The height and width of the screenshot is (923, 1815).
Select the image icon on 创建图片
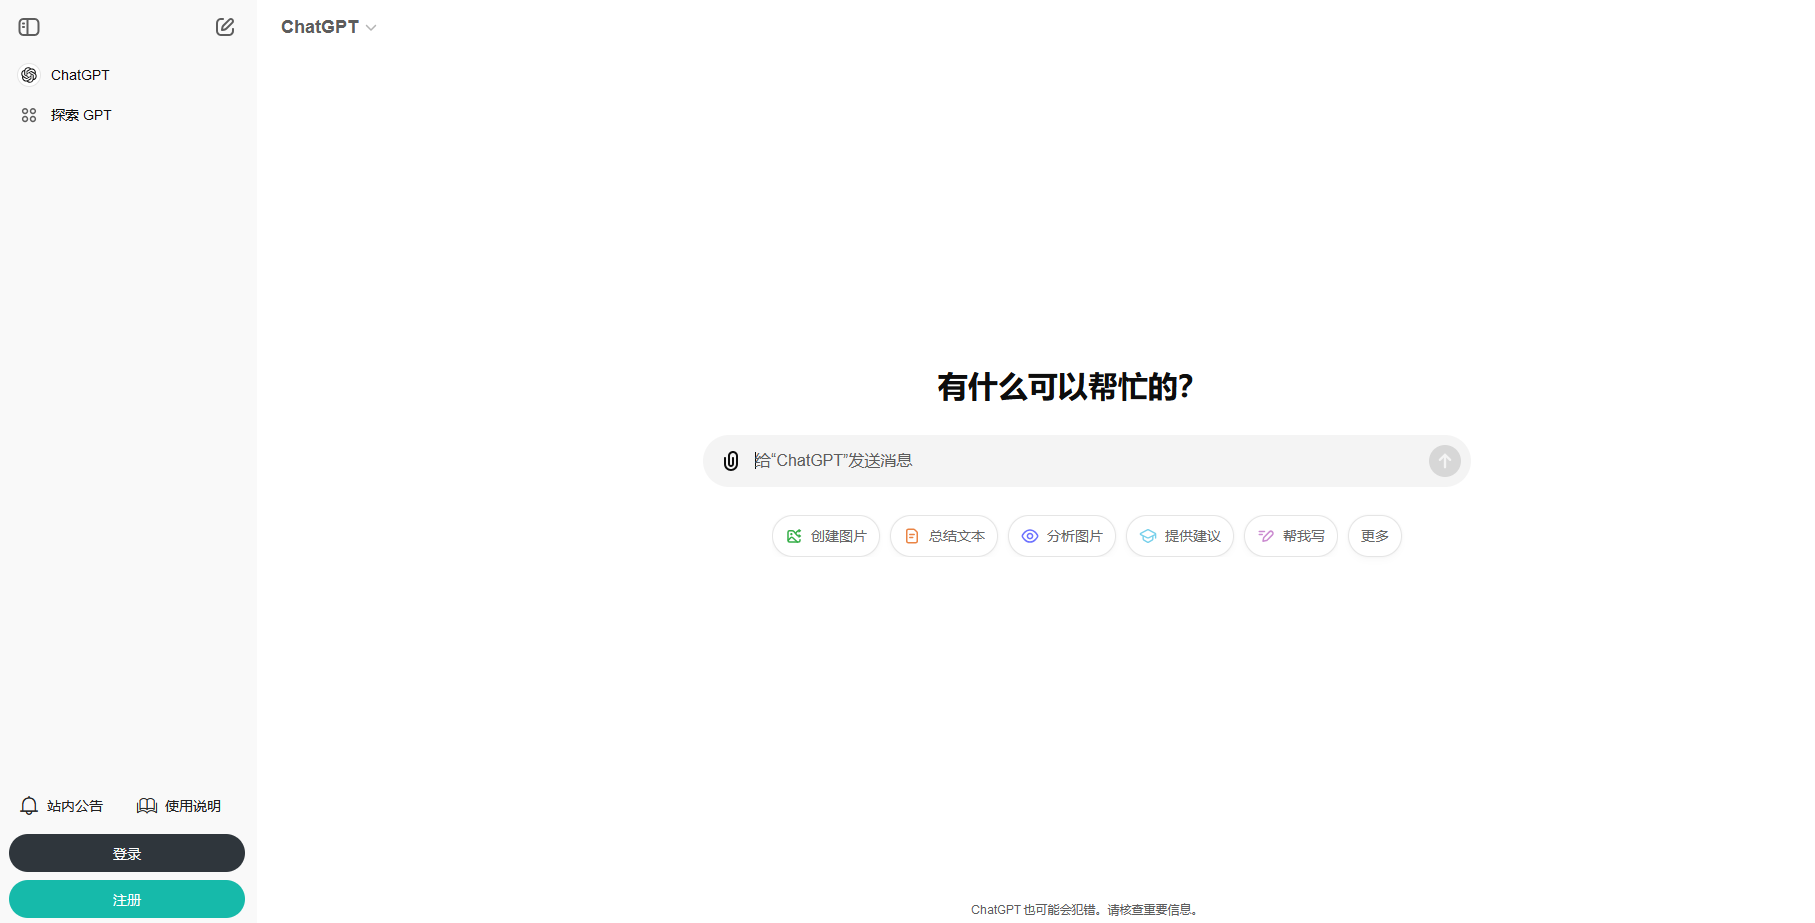point(794,536)
